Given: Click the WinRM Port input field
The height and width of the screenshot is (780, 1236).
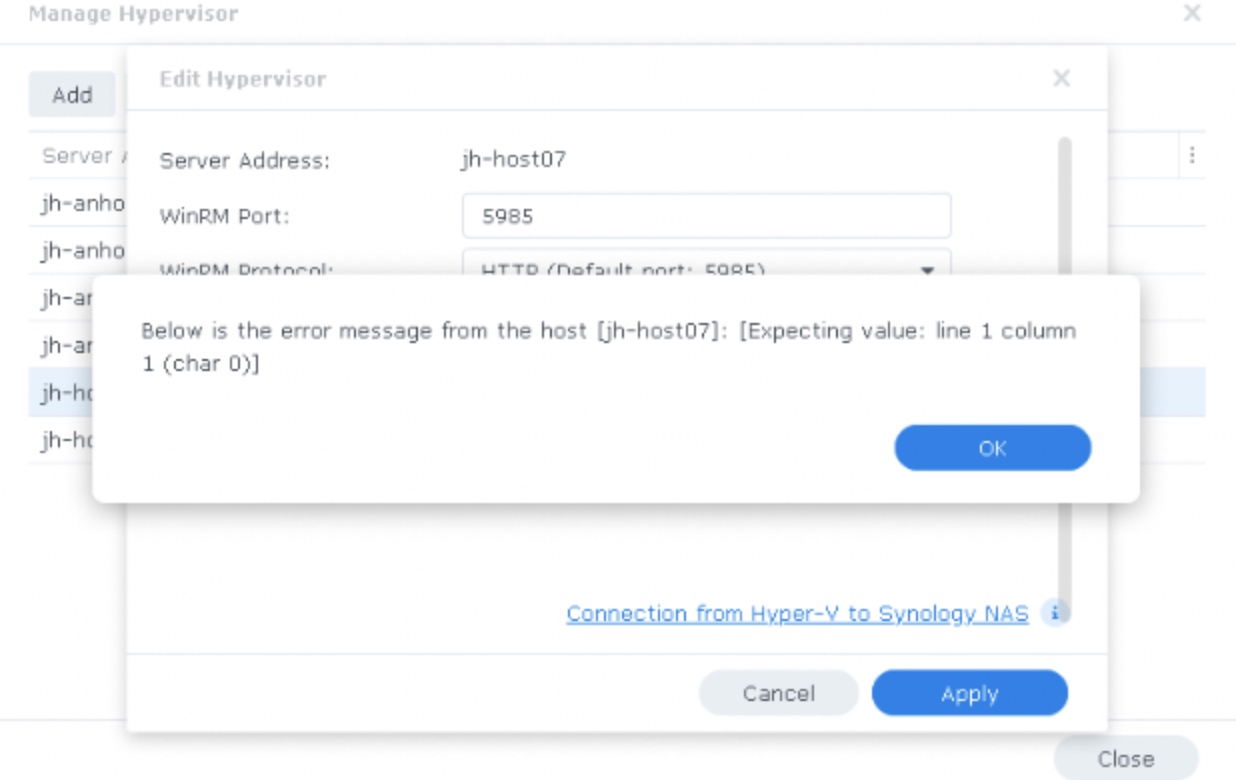Looking at the screenshot, I should [706, 216].
